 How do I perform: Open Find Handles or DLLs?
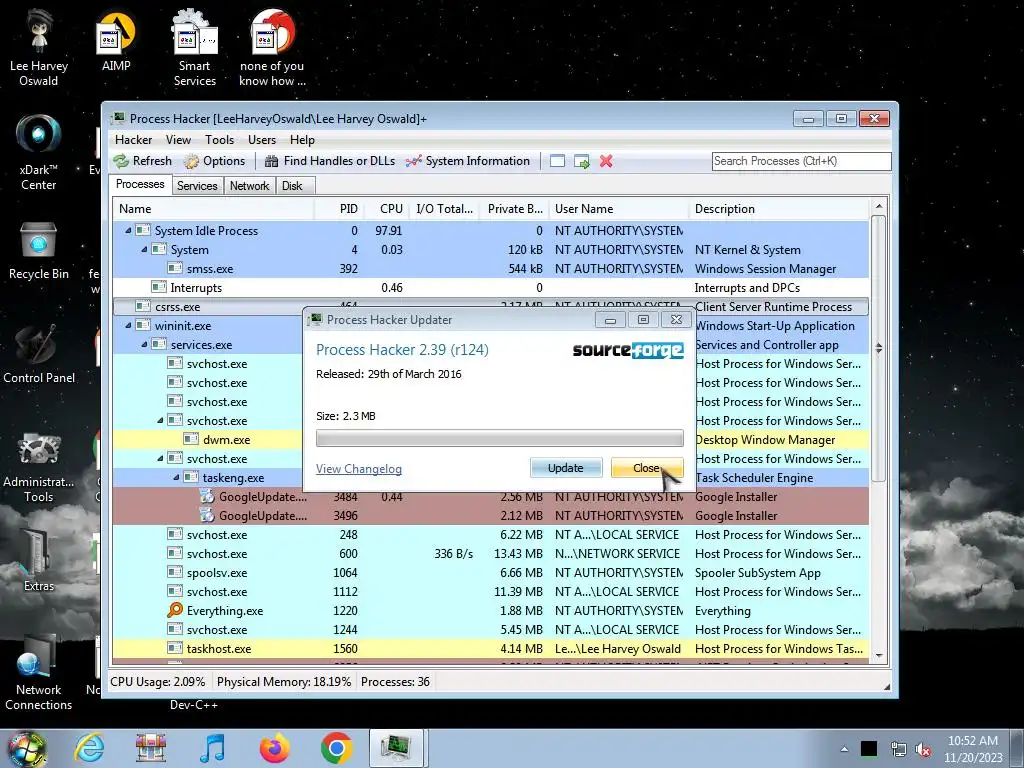330,161
